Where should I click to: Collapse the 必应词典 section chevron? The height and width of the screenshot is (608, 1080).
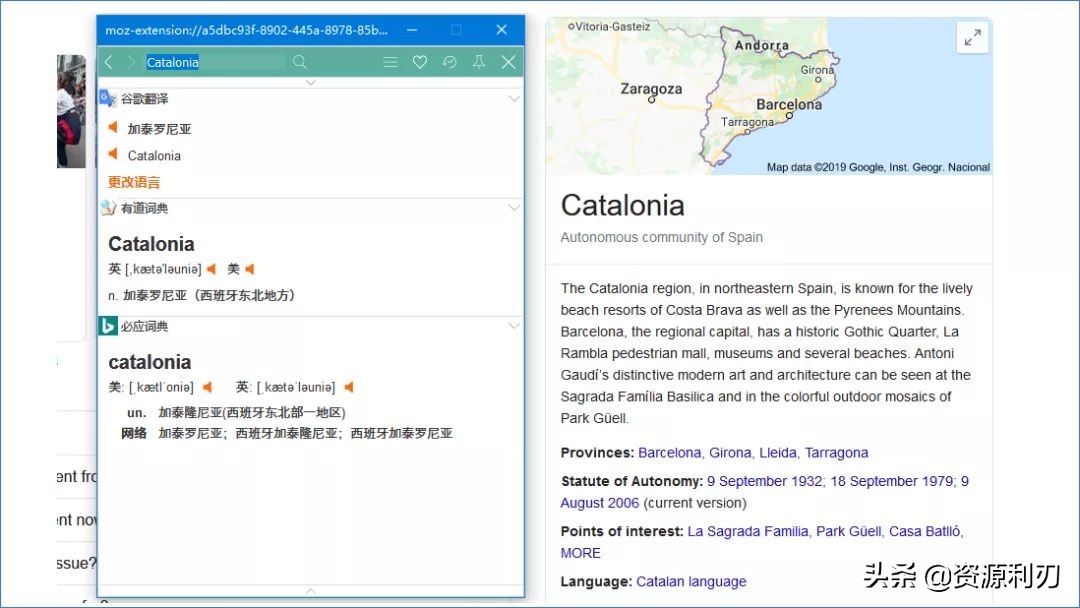pos(514,326)
